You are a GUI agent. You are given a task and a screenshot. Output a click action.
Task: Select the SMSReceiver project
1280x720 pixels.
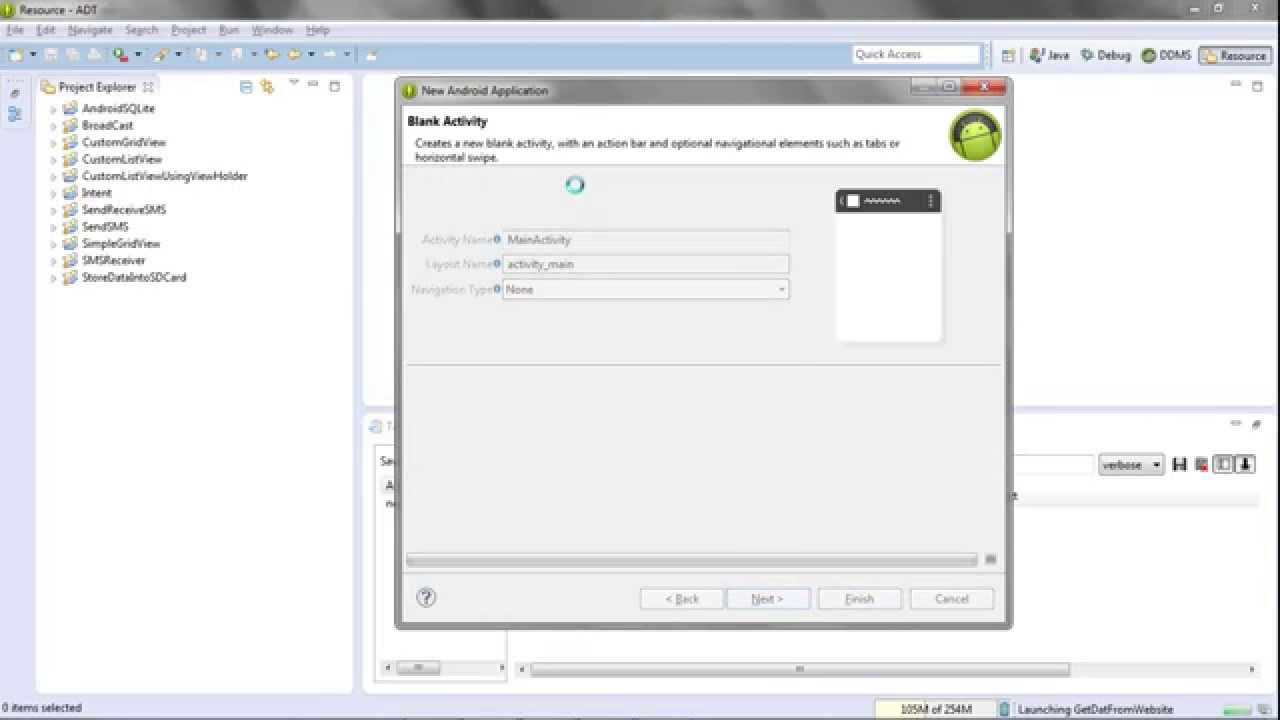113,261
